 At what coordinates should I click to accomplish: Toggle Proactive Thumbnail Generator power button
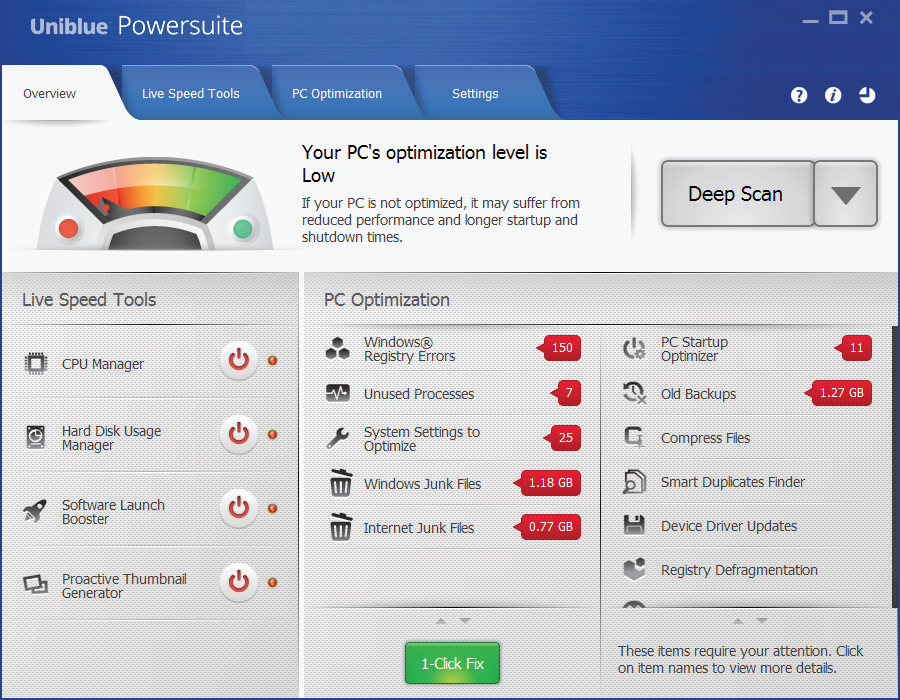[x=238, y=582]
